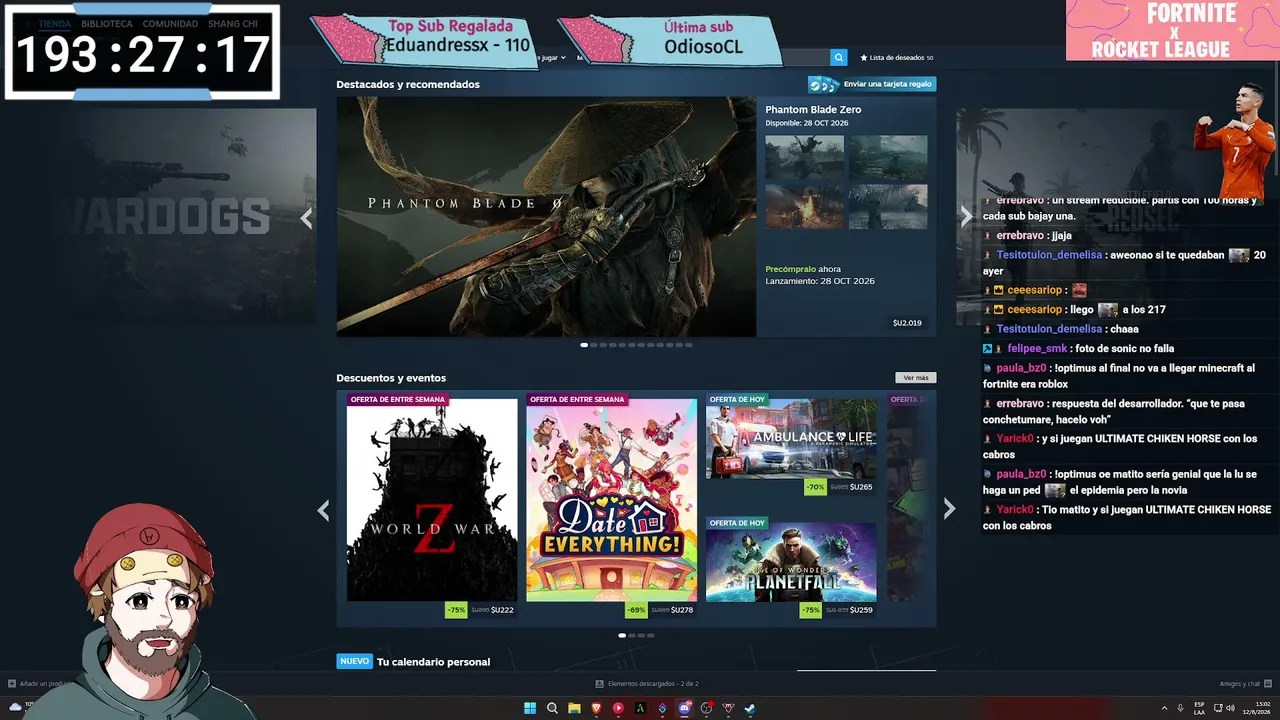Open Windows taskbar search
1280x720 pixels.
click(x=552, y=708)
